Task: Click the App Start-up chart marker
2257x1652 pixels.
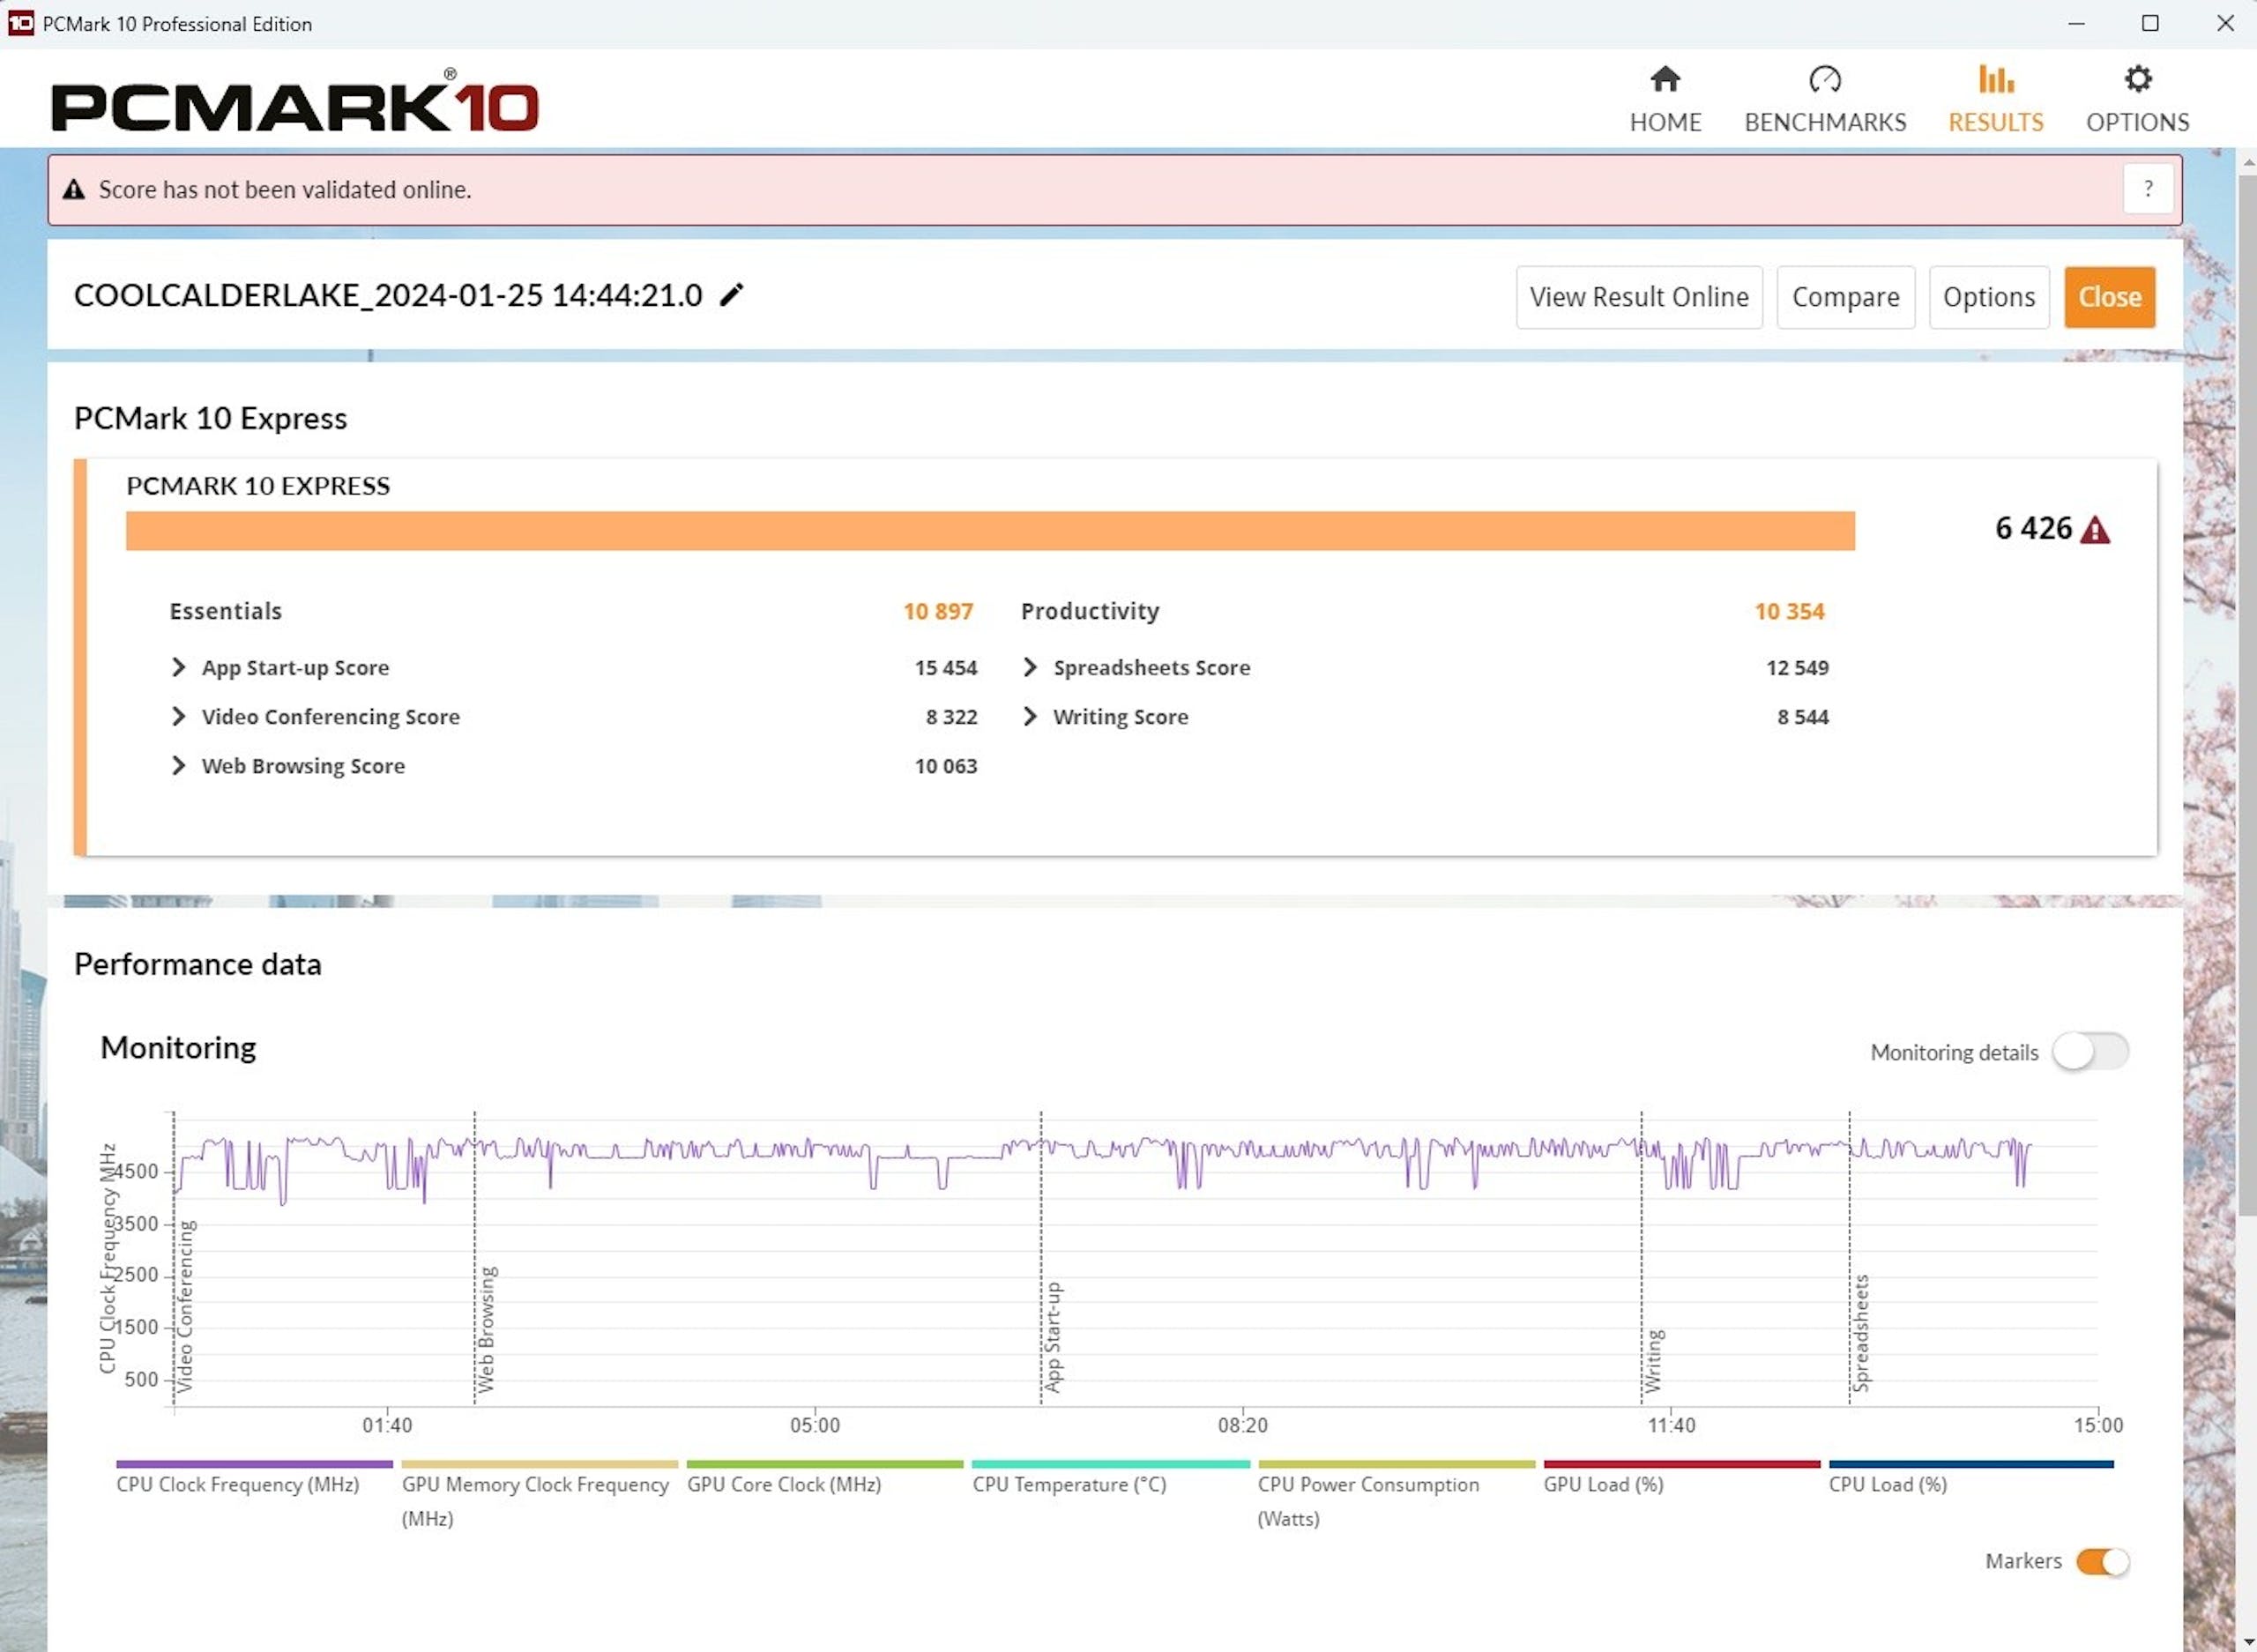Action: pos(1052,1337)
